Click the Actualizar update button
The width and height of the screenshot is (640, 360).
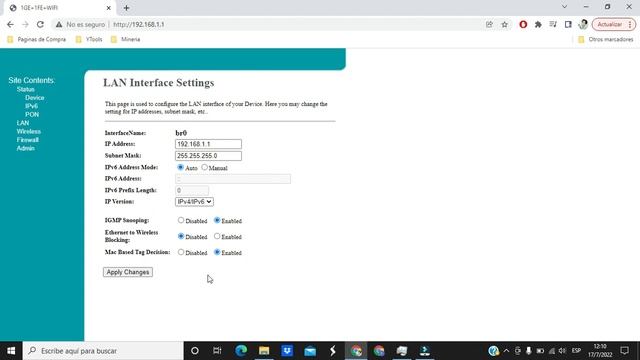tap(609, 24)
